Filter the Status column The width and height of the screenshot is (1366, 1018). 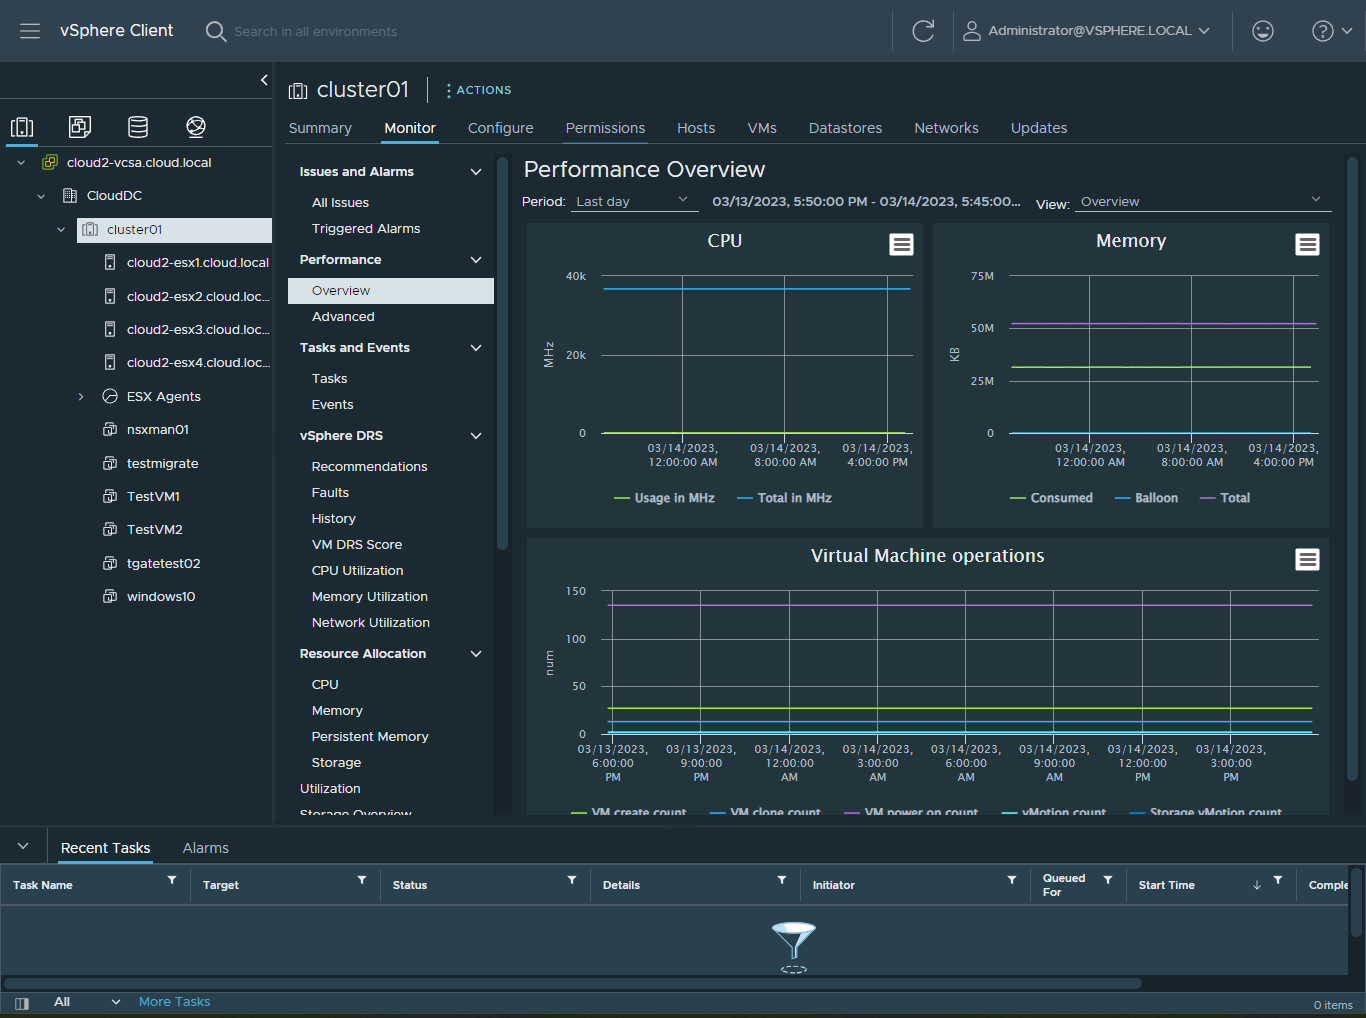(572, 880)
